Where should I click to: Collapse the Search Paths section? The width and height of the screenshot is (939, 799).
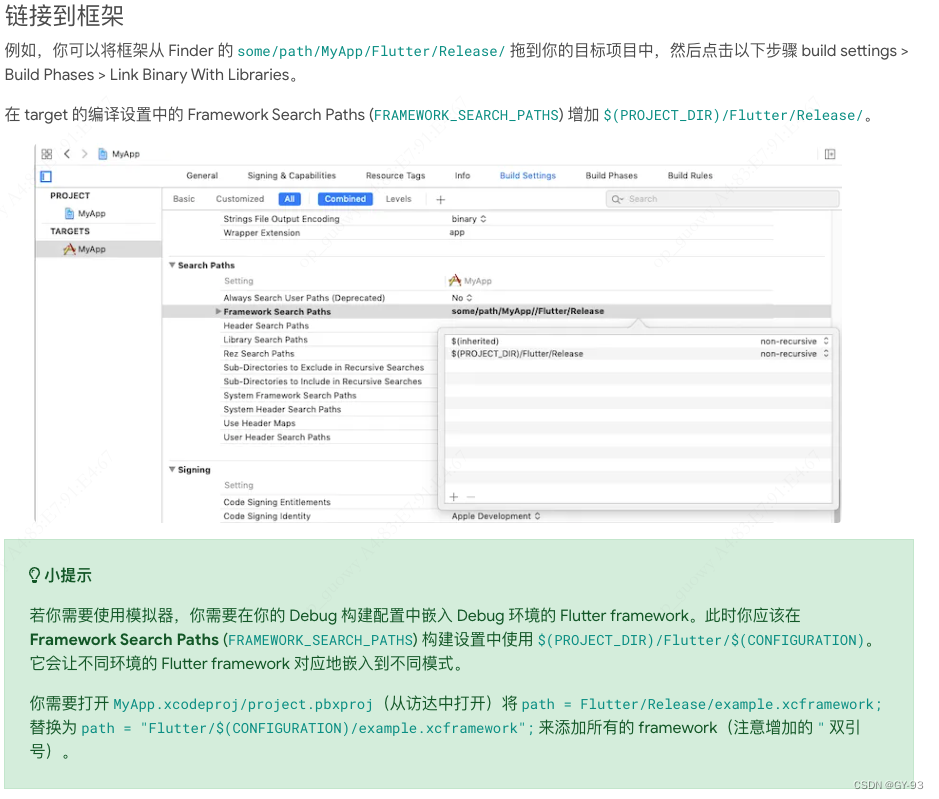172,265
